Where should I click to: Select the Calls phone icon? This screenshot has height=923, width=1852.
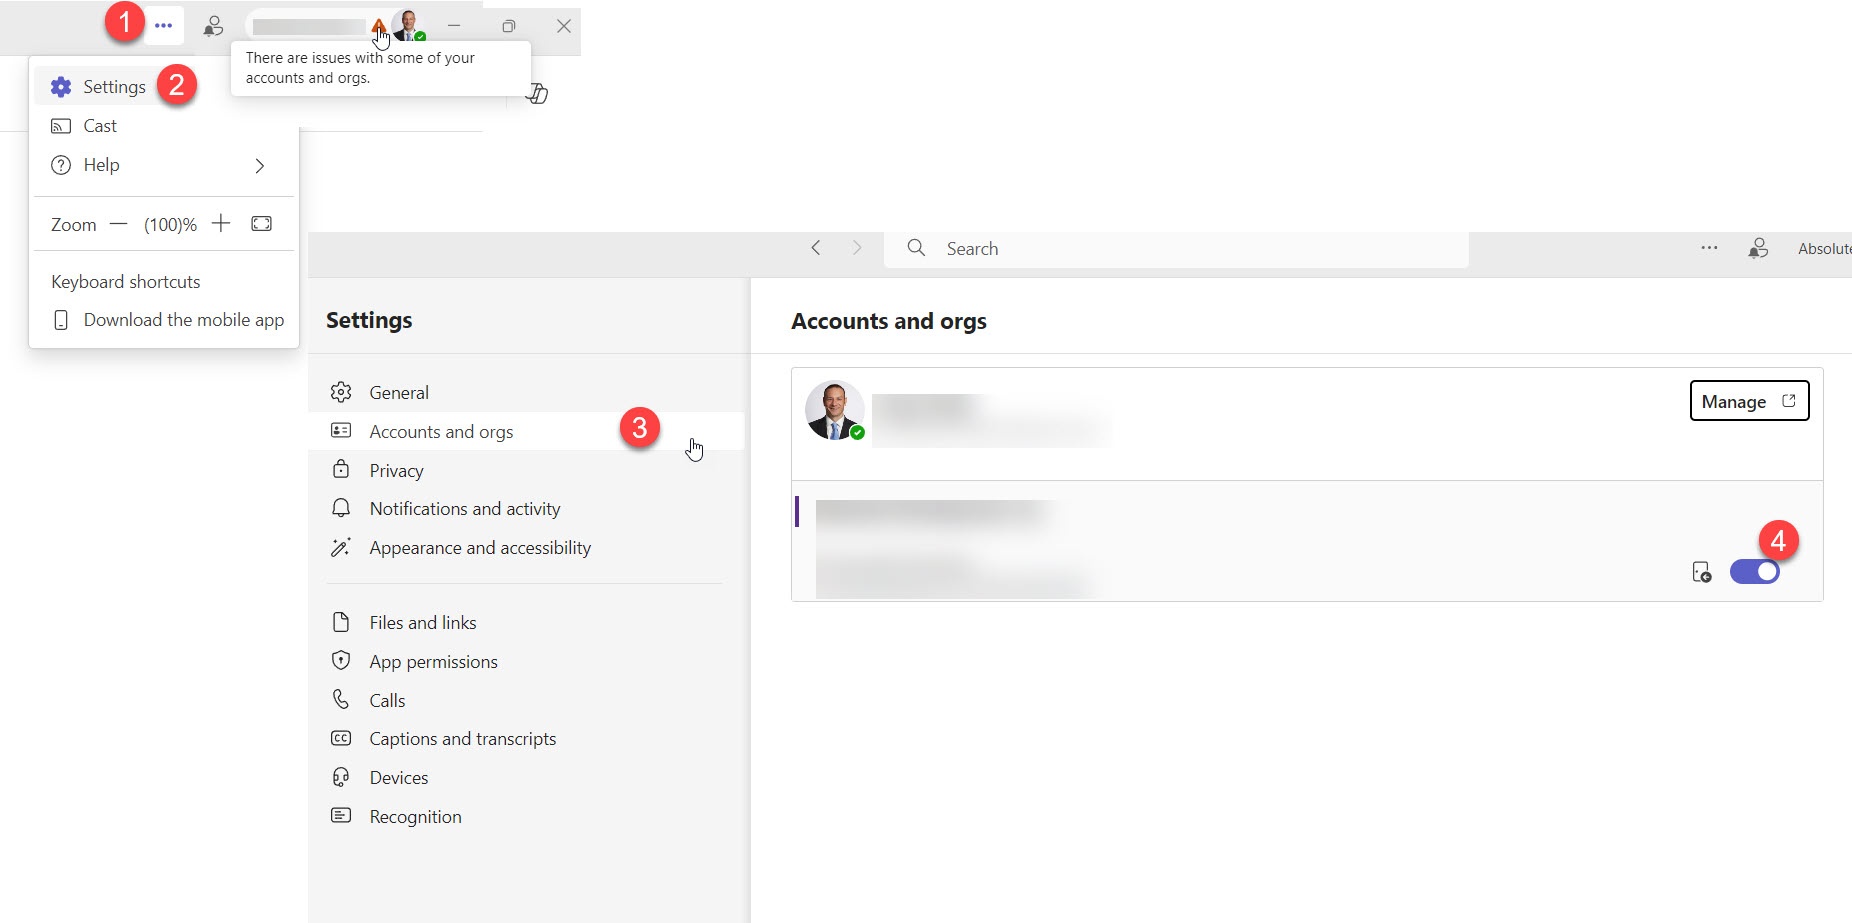(342, 700)
